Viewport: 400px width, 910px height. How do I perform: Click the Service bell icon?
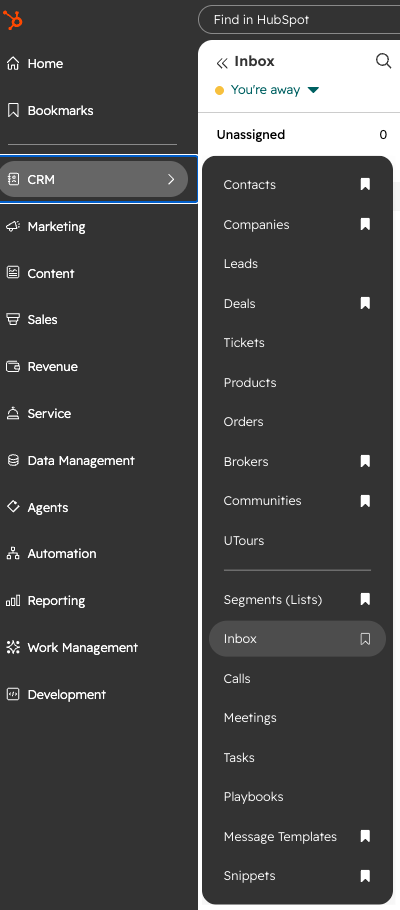click(13, 413)
